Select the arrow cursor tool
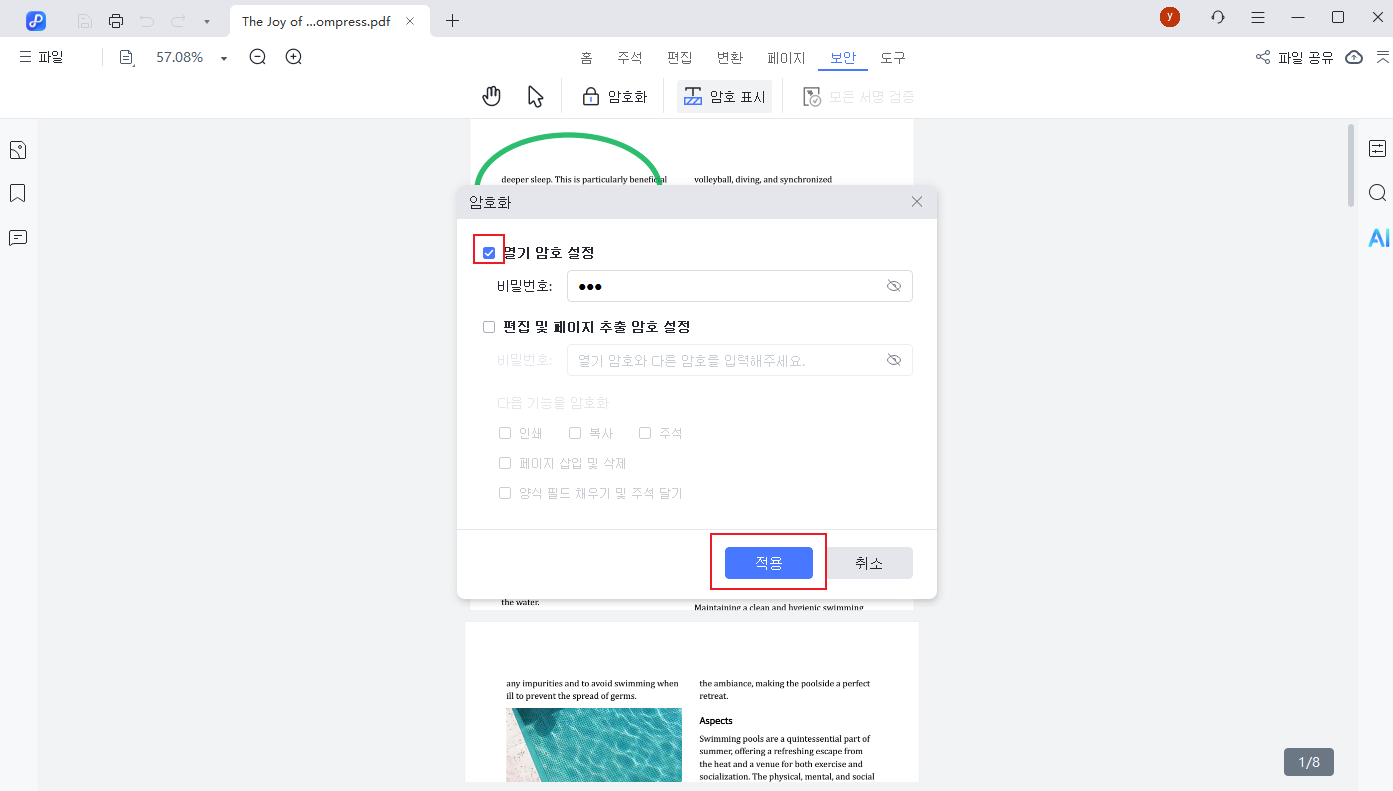Screen dimensions: 1393x791 point(535,96)
